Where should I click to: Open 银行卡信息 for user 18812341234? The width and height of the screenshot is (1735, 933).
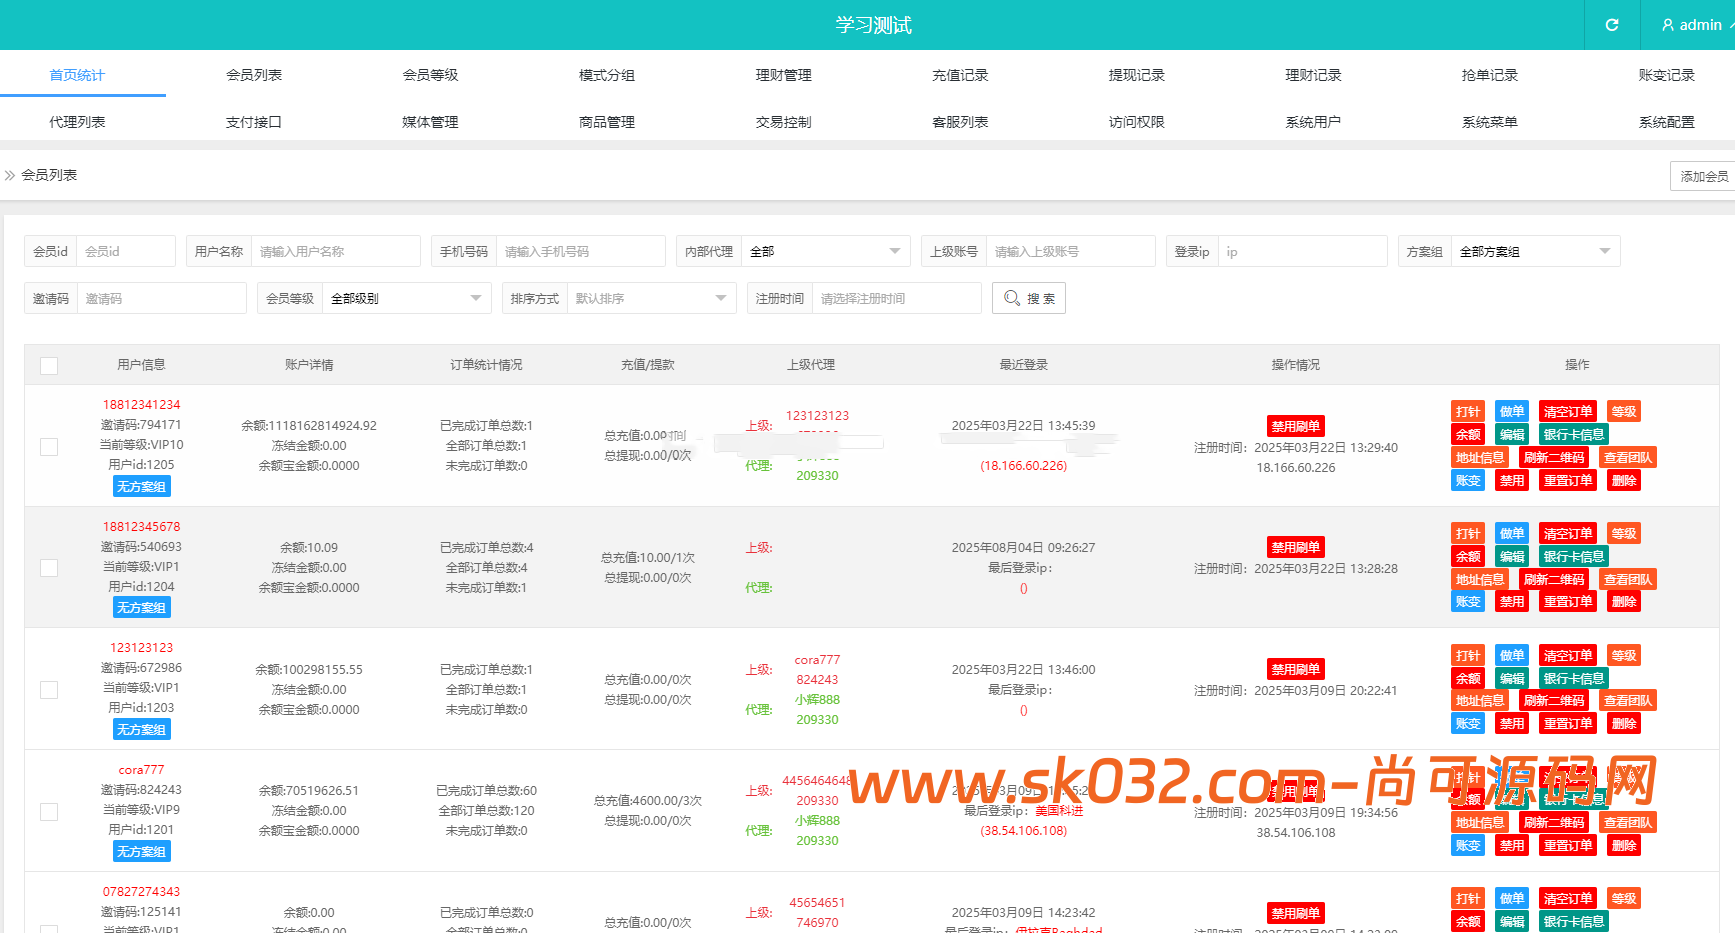pyautogui.click(x=1572, y=433)
